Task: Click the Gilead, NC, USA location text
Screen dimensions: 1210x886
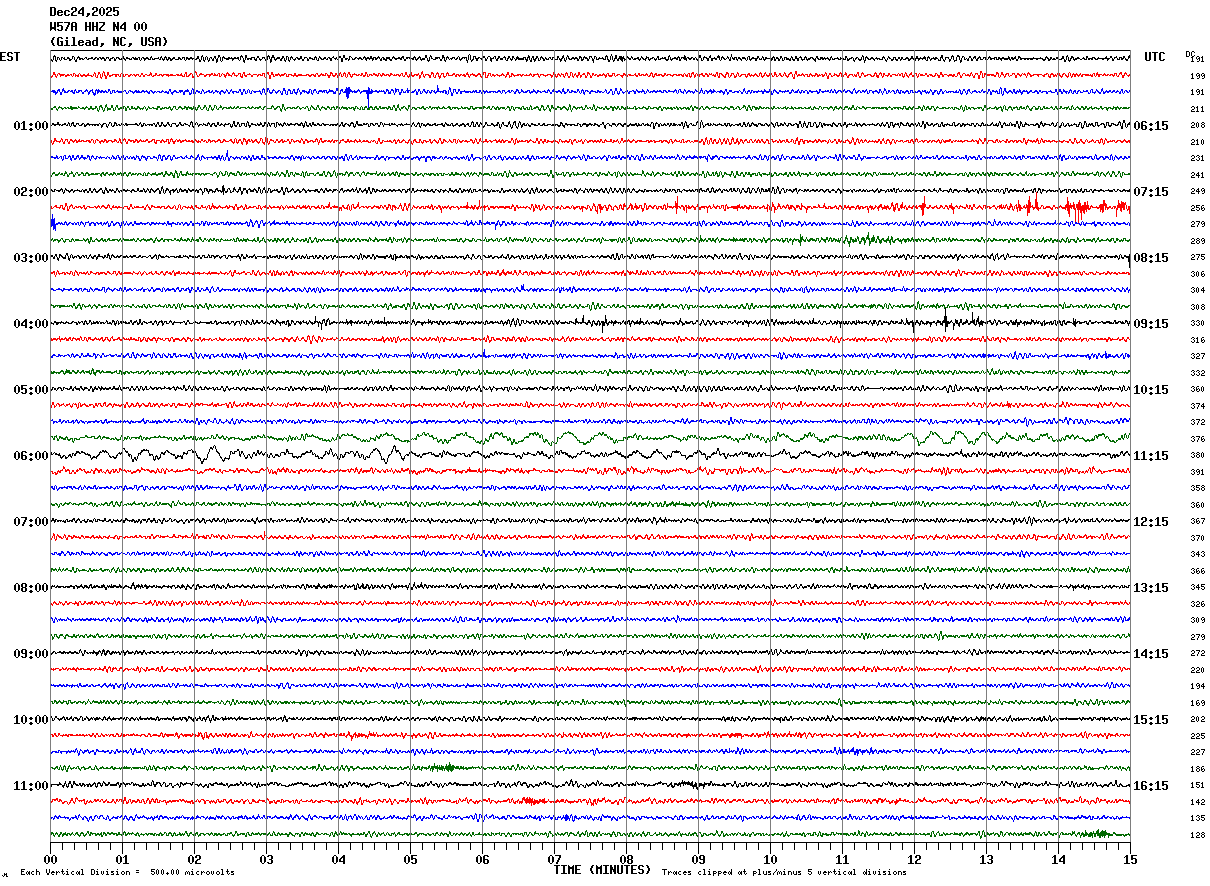Action: tap(109, 42)
